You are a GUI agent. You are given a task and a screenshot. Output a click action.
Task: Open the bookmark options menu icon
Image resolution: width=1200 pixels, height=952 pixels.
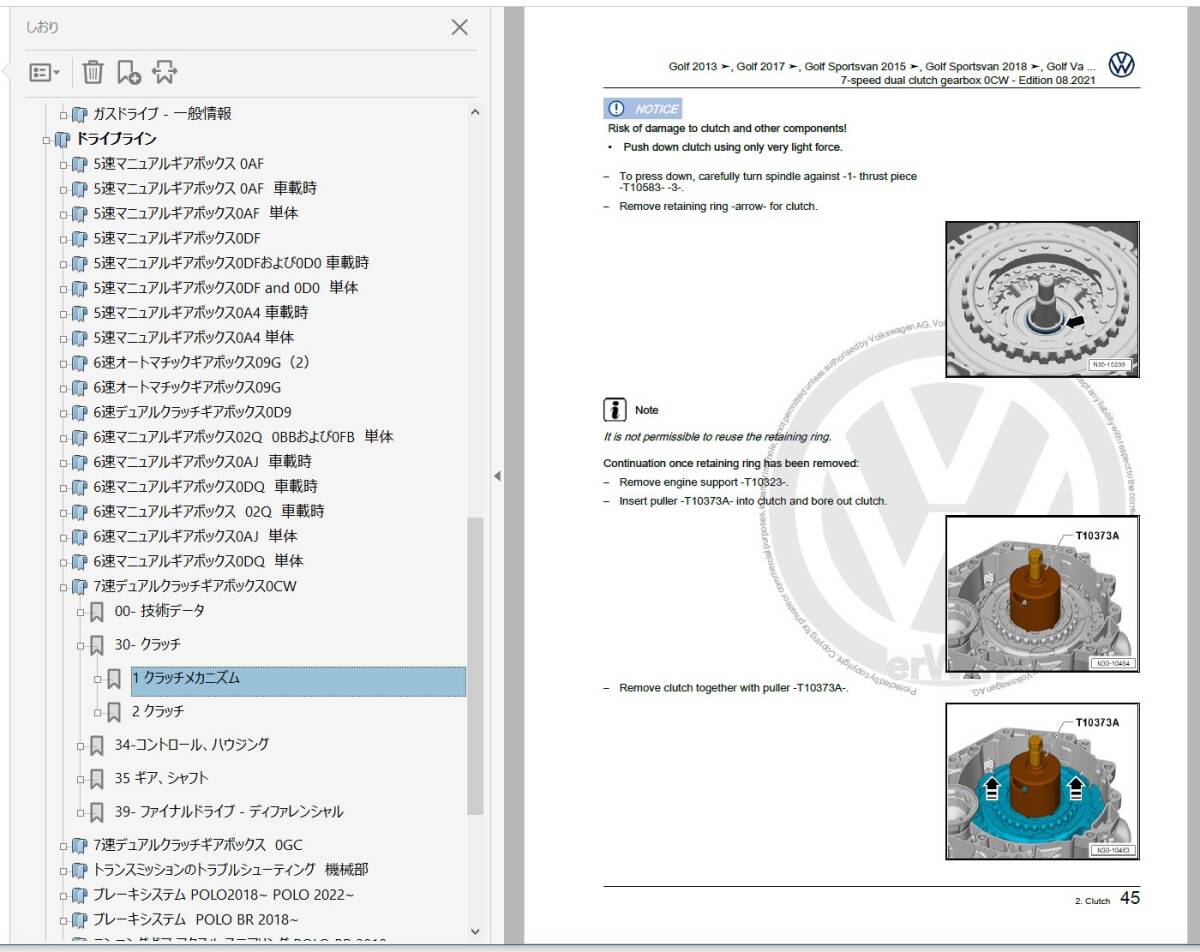pos(44,72)
